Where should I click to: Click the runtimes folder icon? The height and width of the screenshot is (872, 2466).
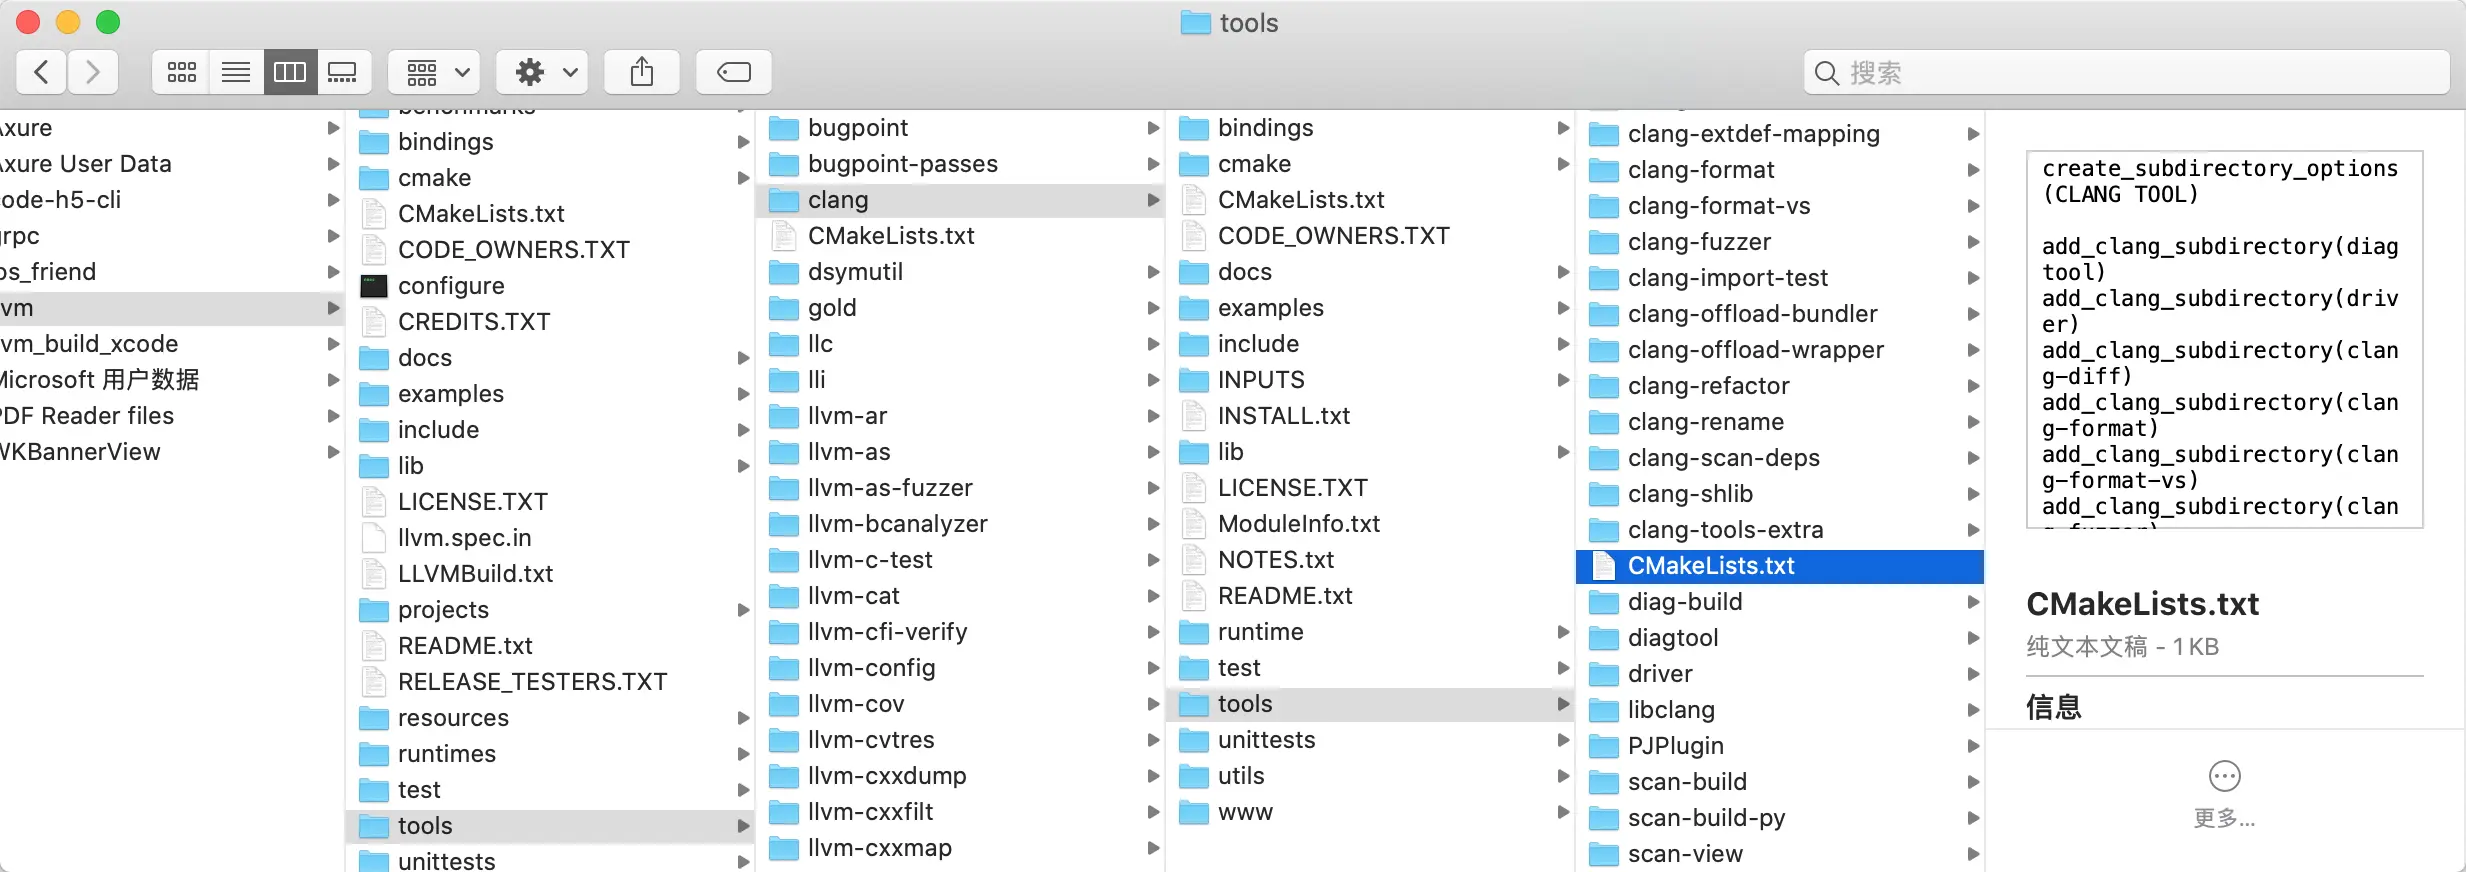pos(374,754)
